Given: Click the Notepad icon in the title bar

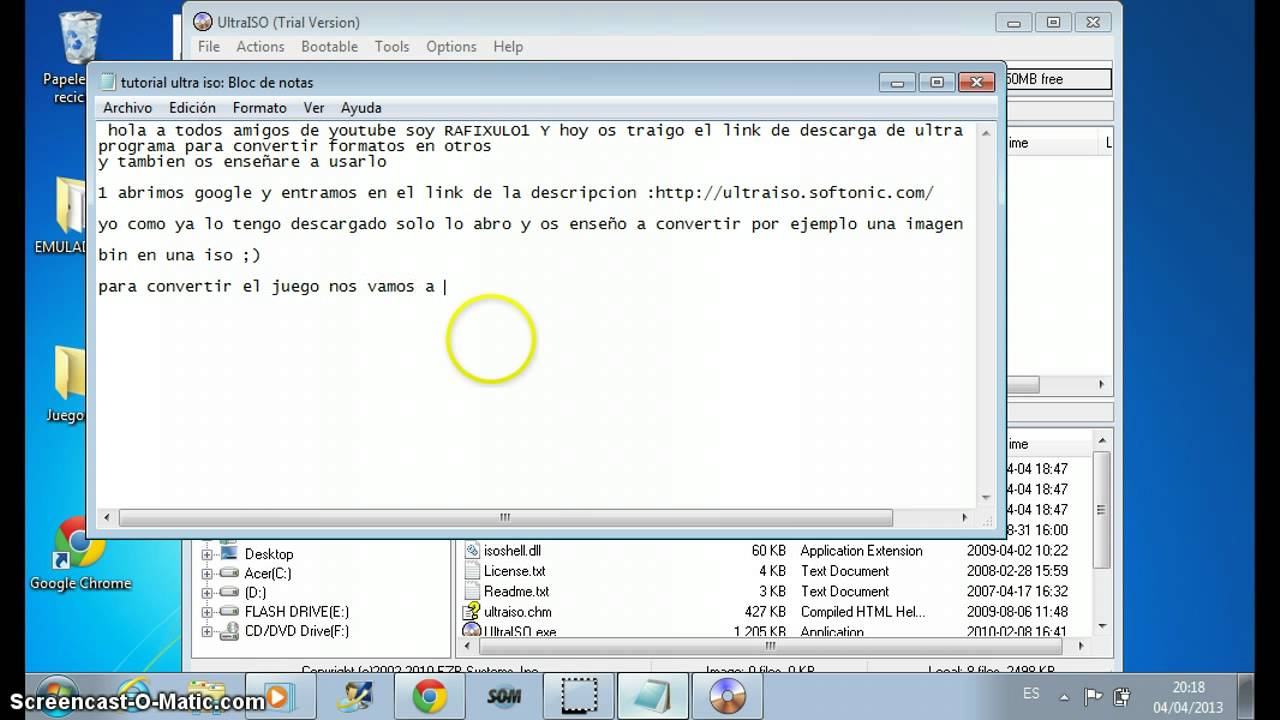Looking at the screenshot, I should coord(108,82).
